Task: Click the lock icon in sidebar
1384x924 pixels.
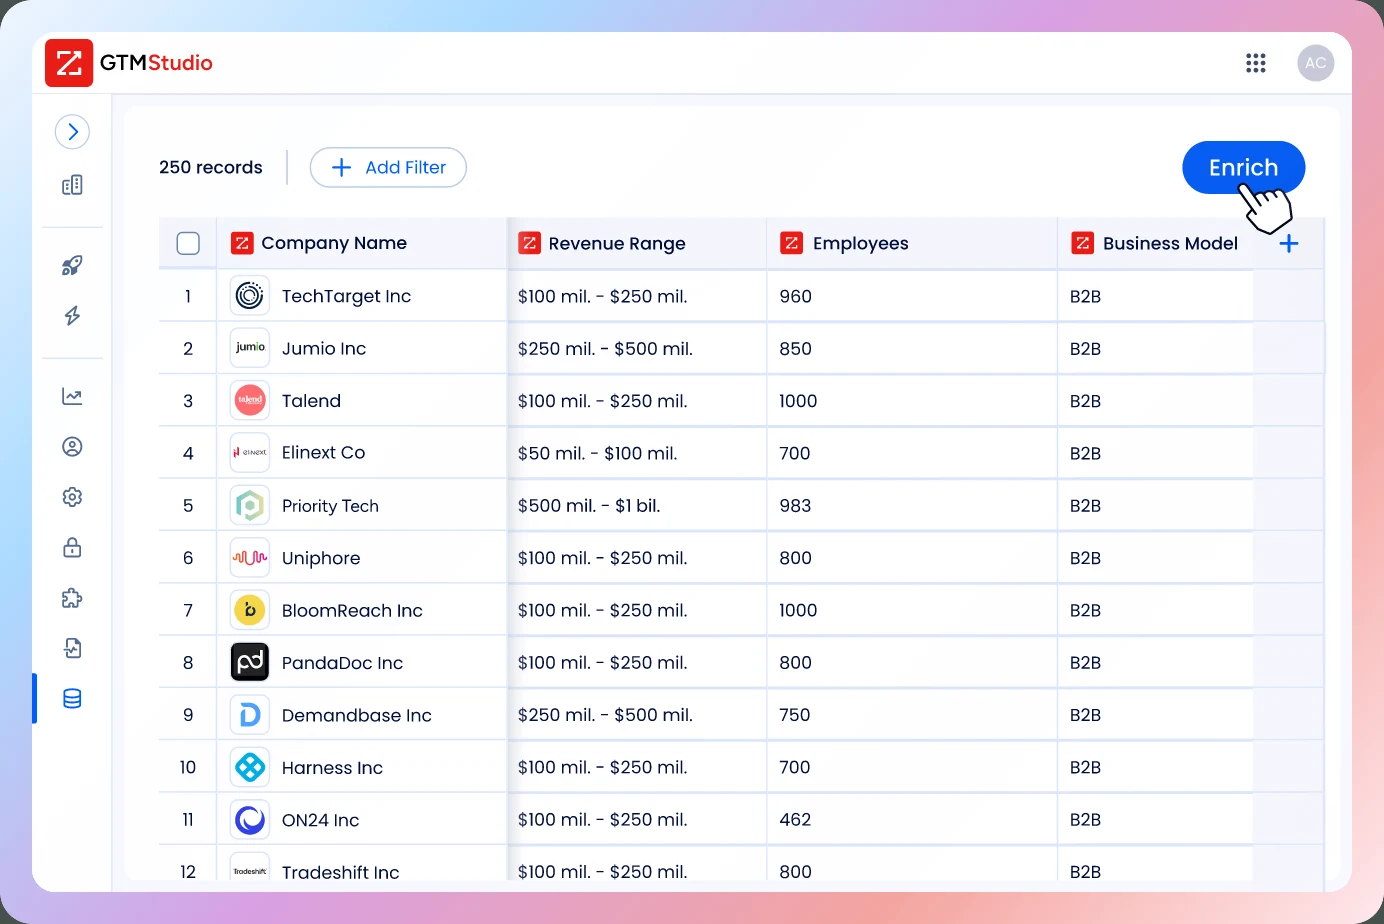Action: pyautogui.click(x=72, y=547)
